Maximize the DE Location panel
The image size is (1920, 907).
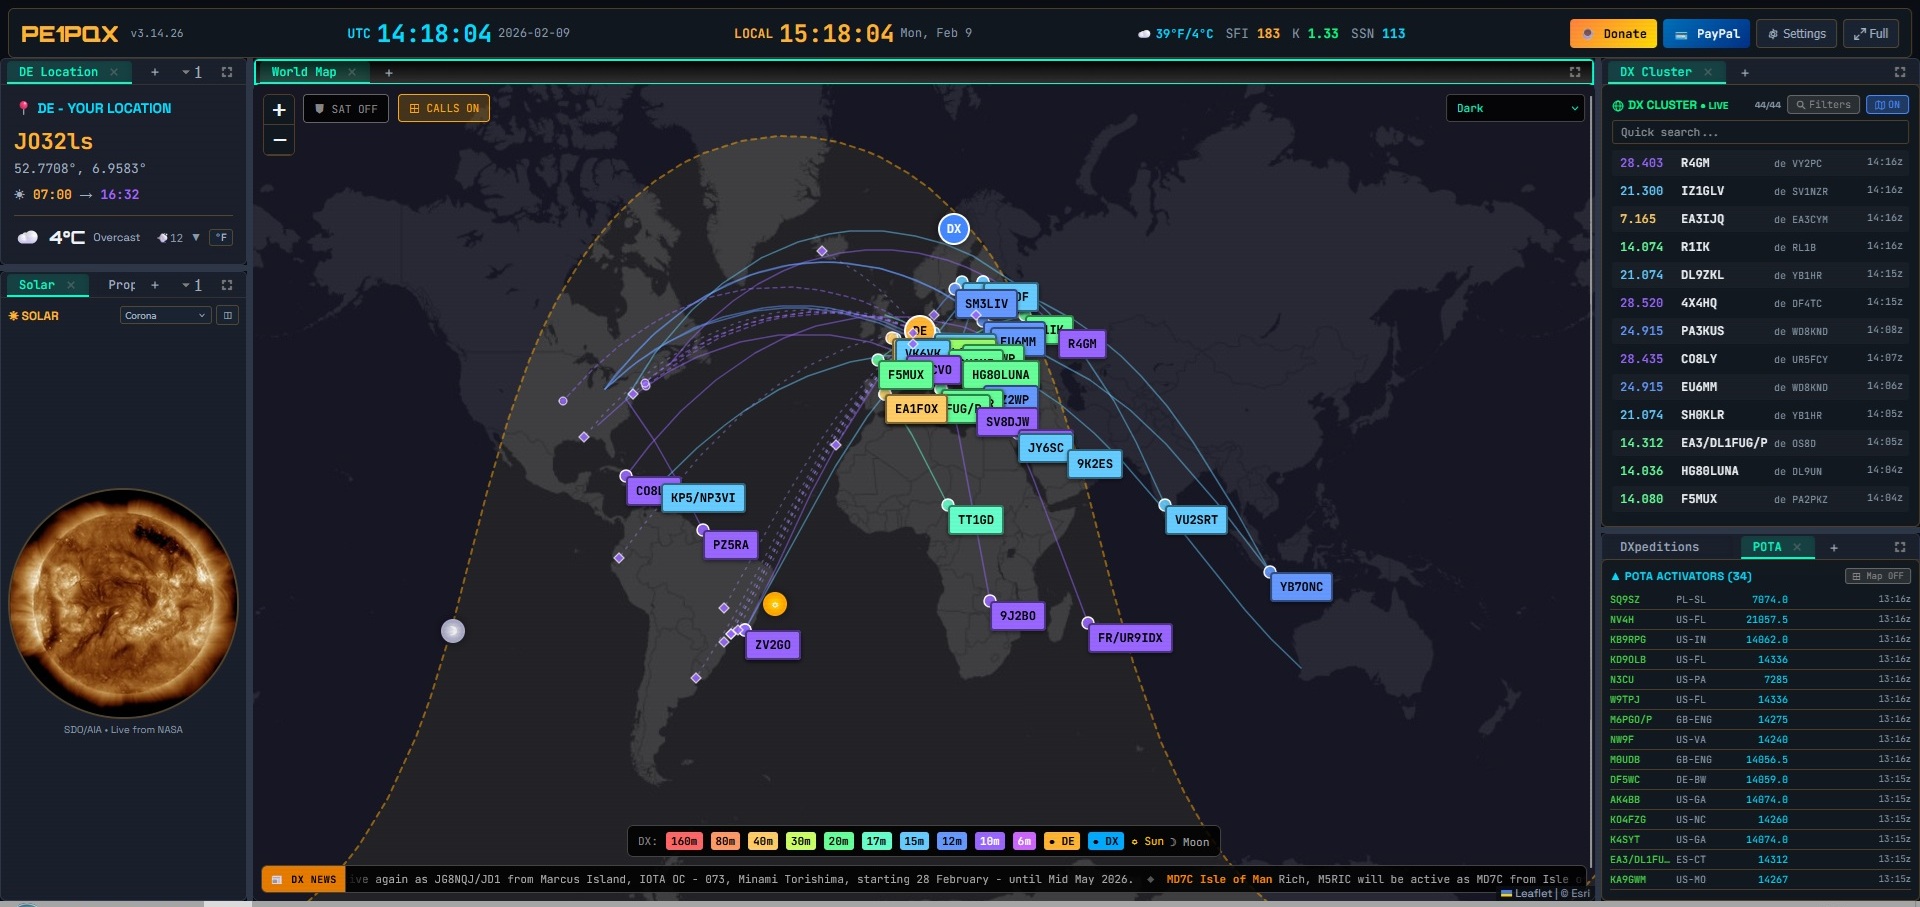click(x=227, y=72)
